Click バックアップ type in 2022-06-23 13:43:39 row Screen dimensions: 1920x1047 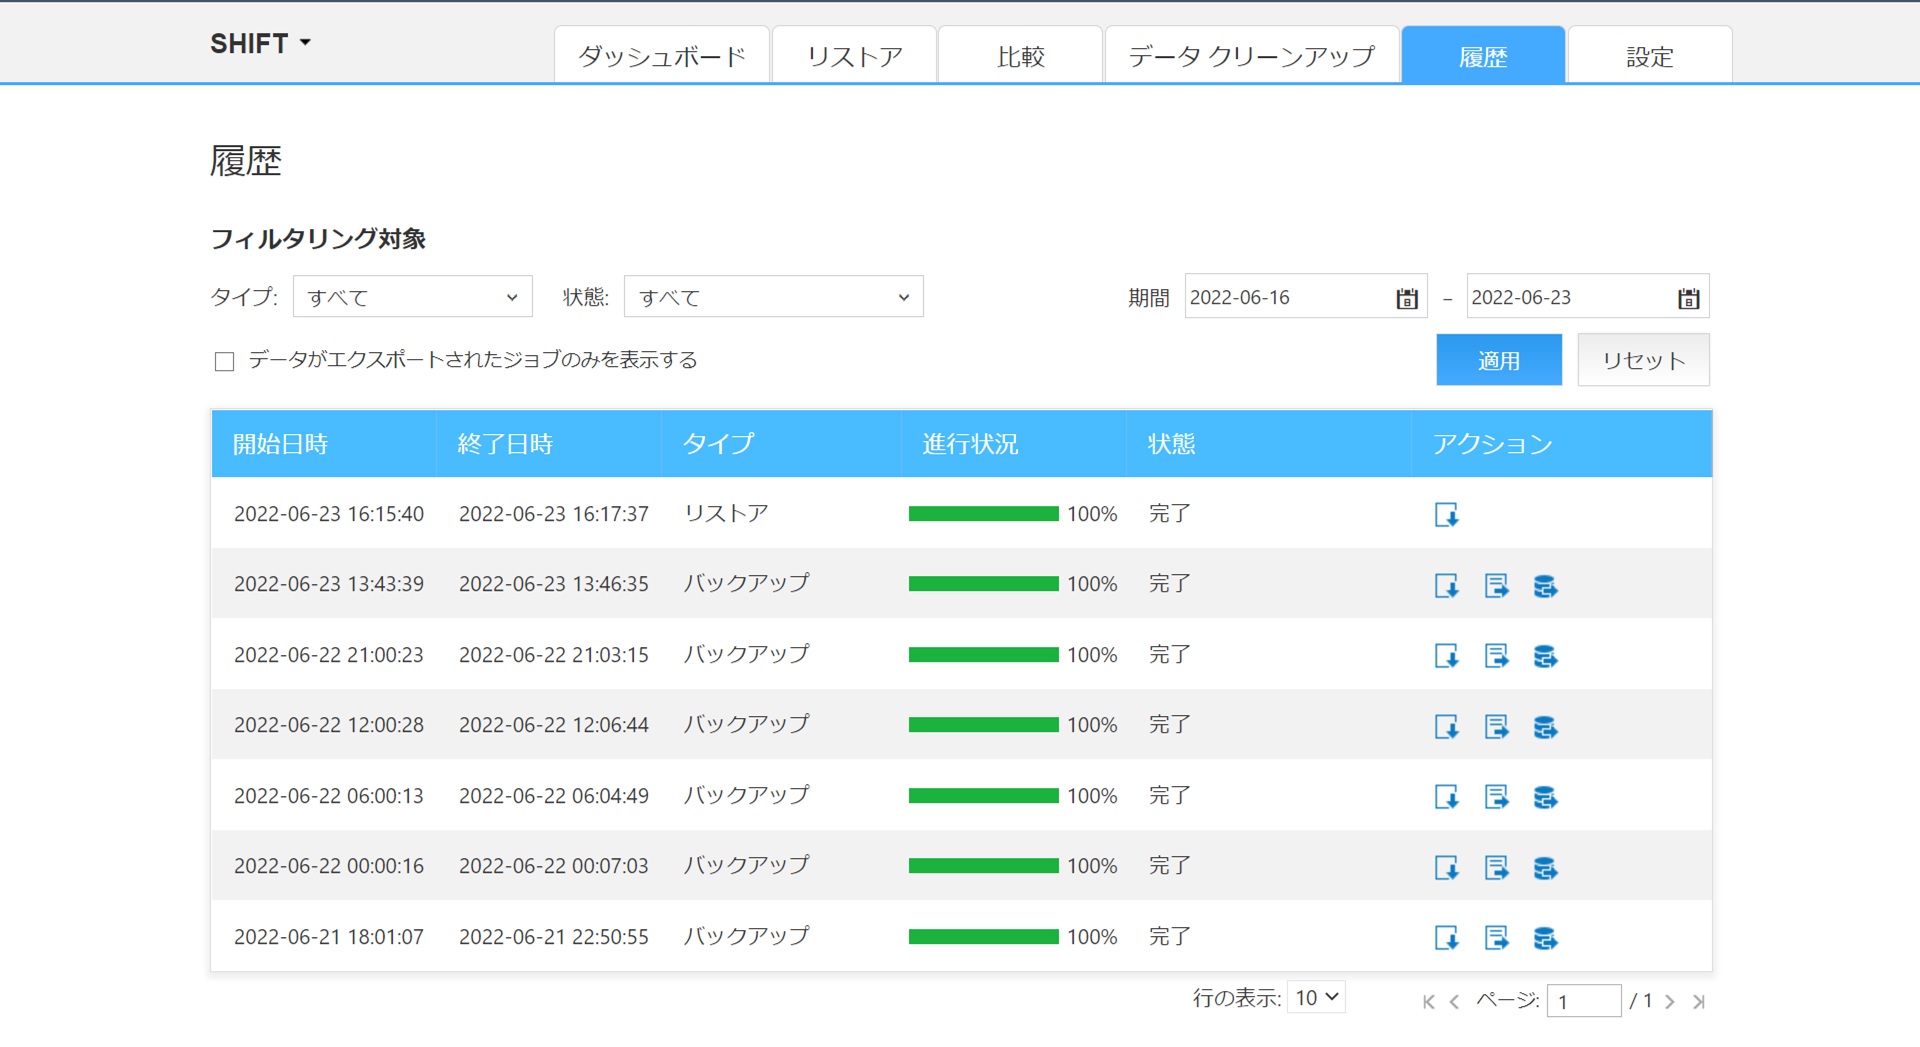click(x=747, y=584)
